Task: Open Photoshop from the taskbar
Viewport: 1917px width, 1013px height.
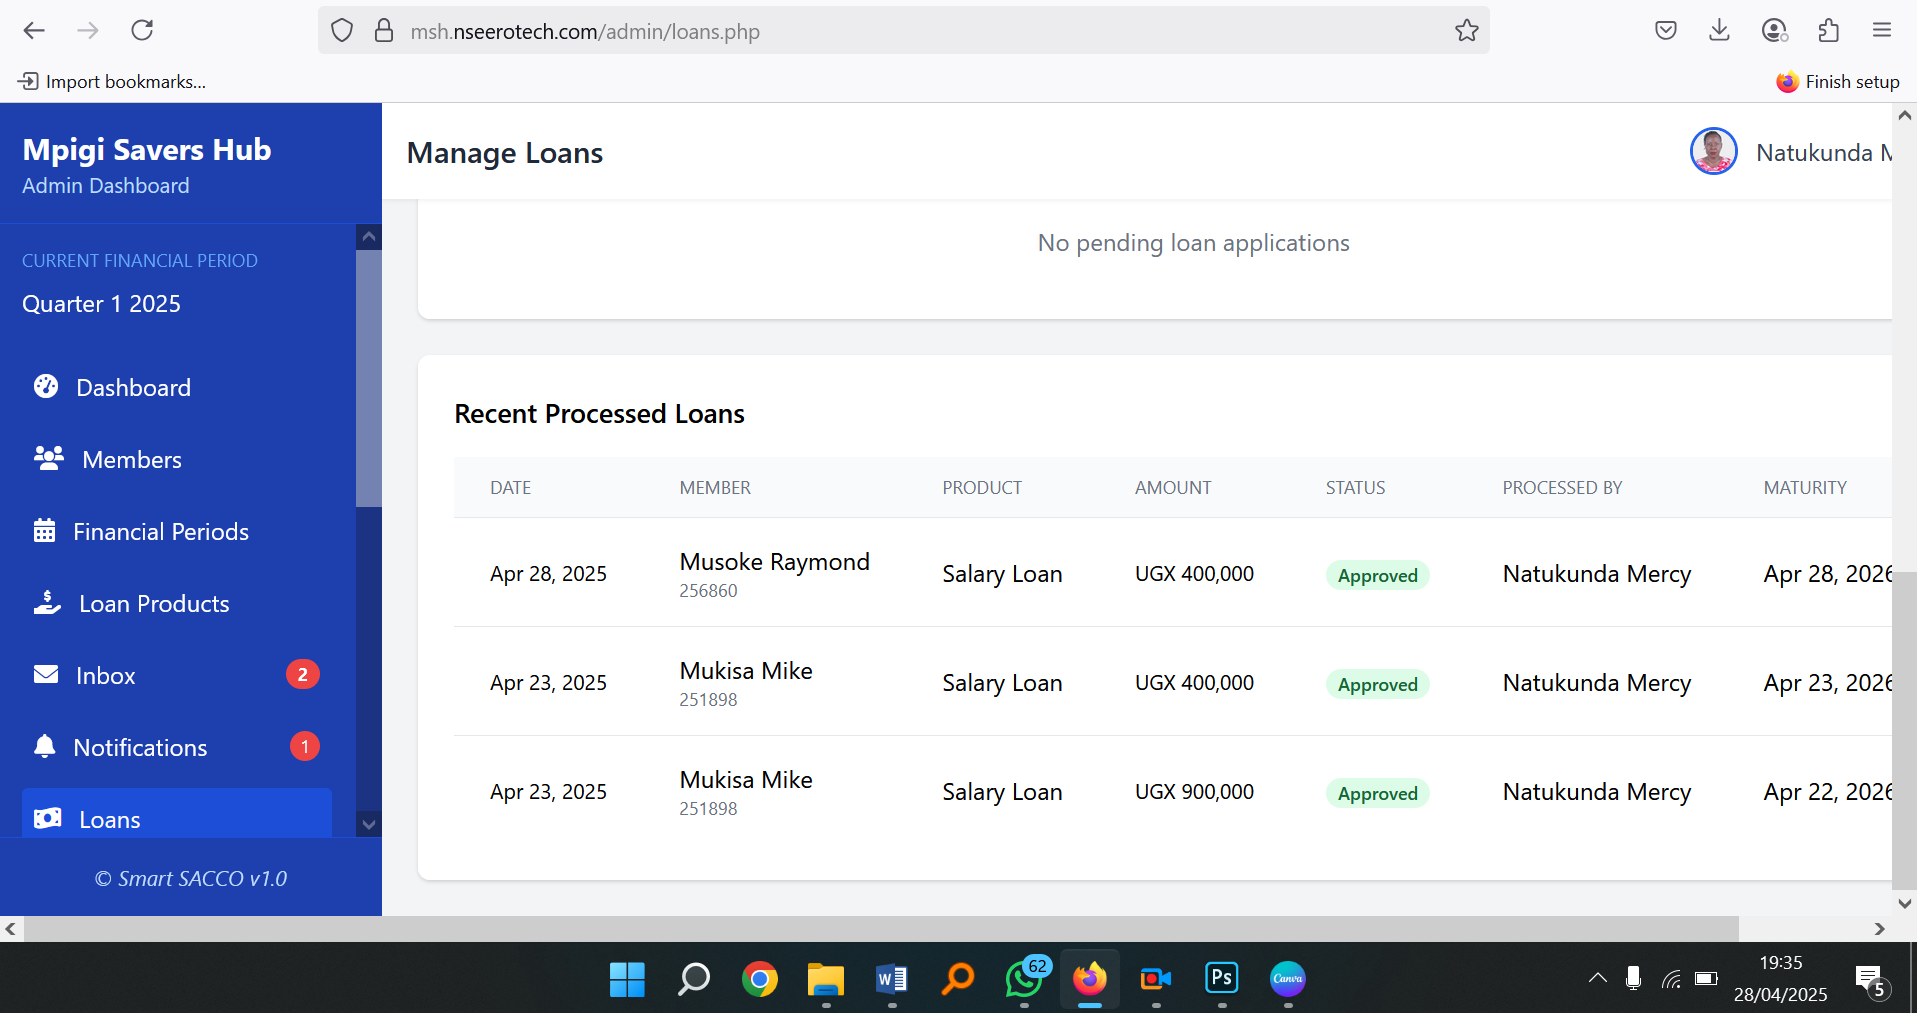Action: (1221, 978)
